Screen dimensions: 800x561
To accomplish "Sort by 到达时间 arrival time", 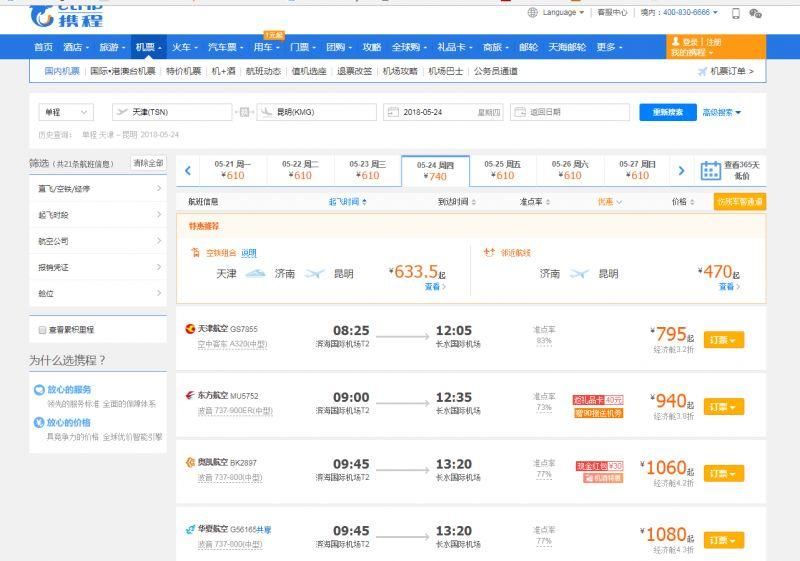I will pos(457,202).
